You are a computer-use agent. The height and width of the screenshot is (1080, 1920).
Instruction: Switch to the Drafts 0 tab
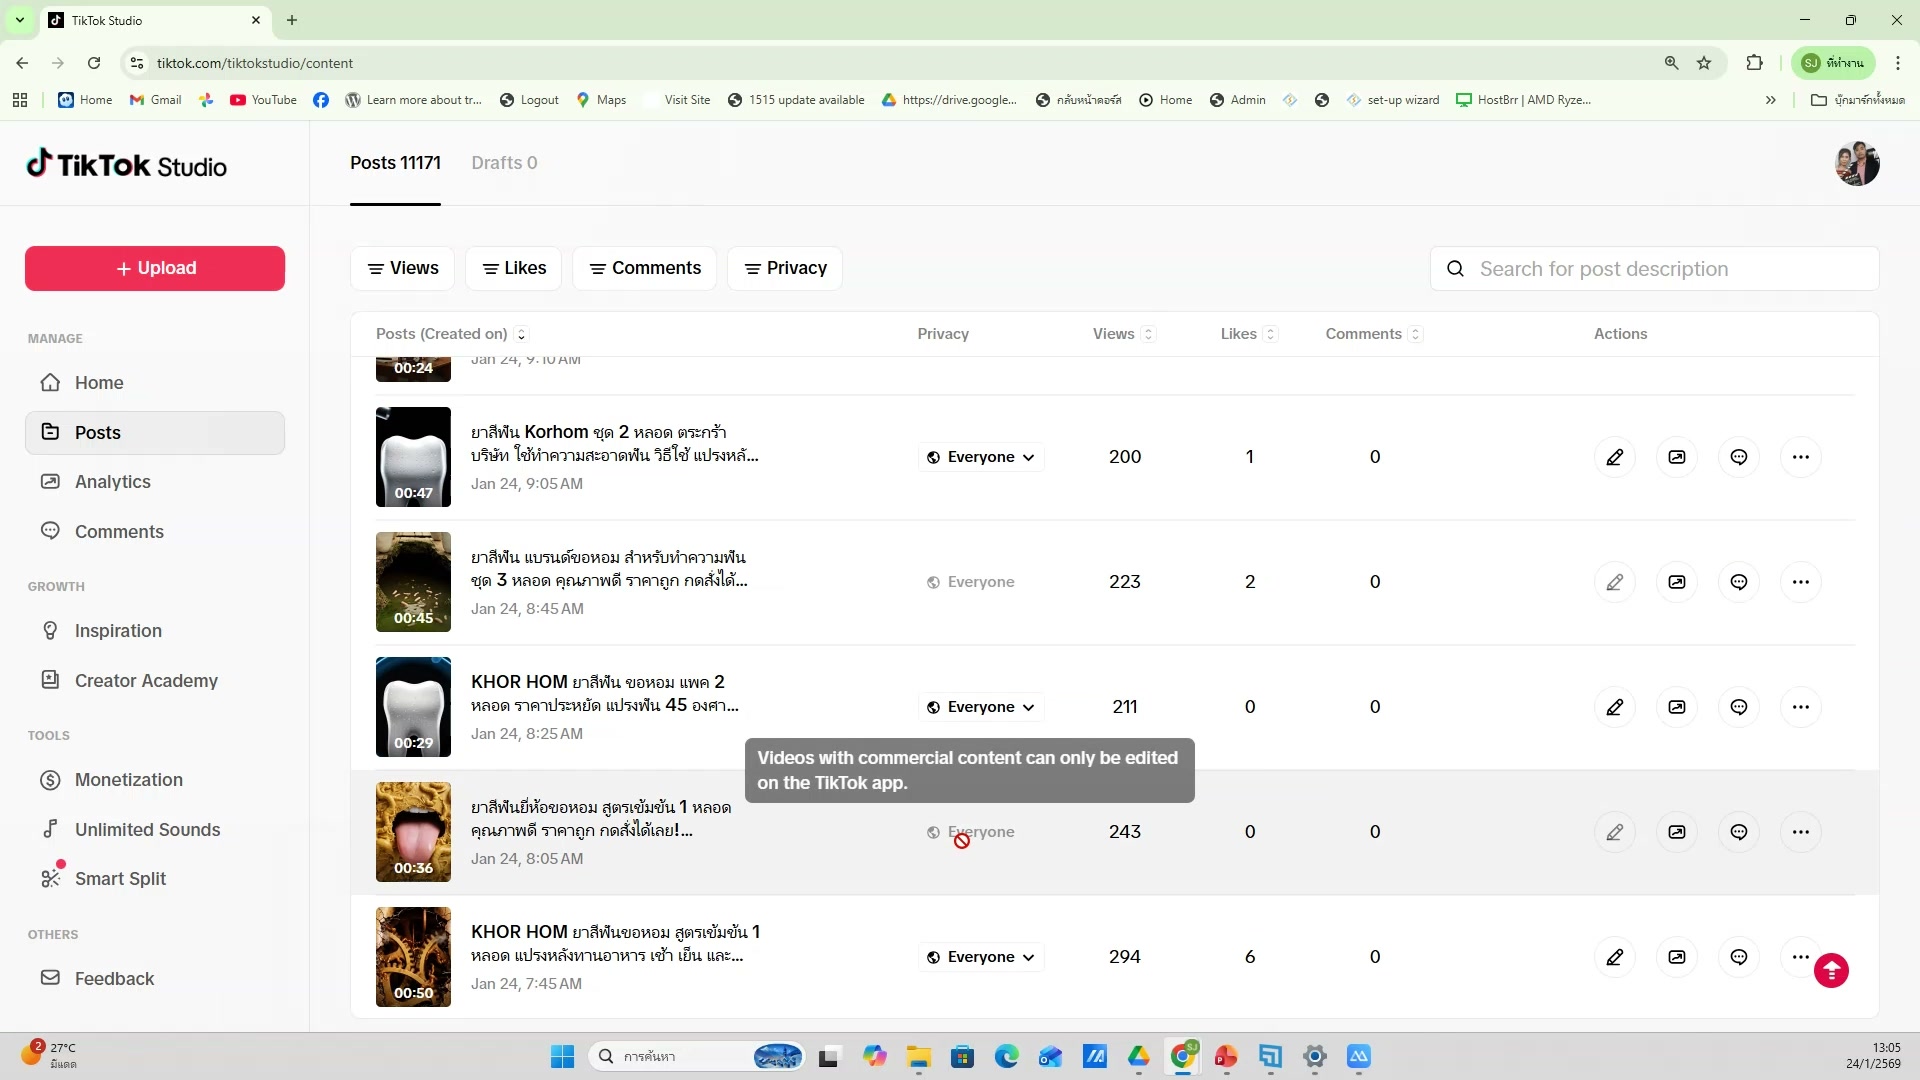(504, 163)
